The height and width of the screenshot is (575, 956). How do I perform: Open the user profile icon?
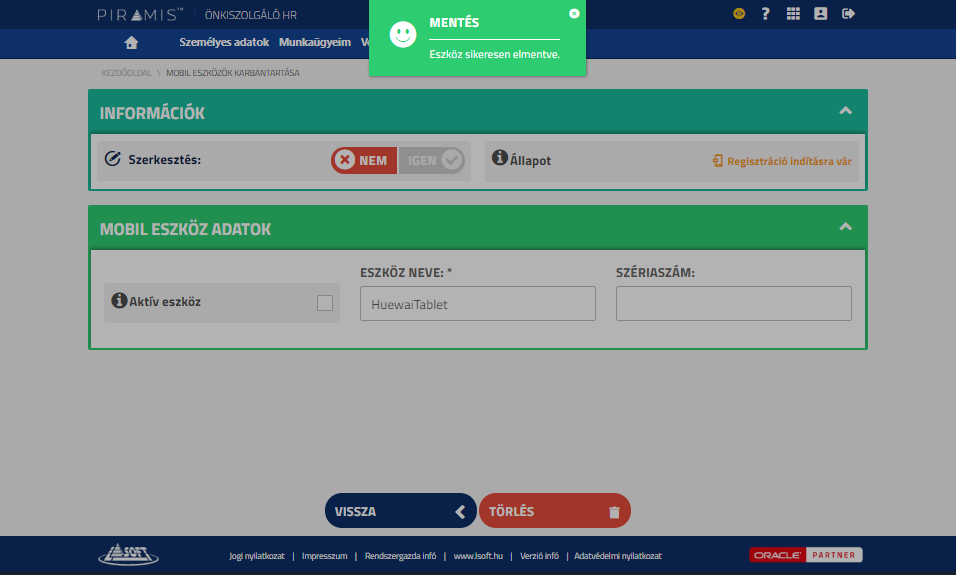(821, 14)
